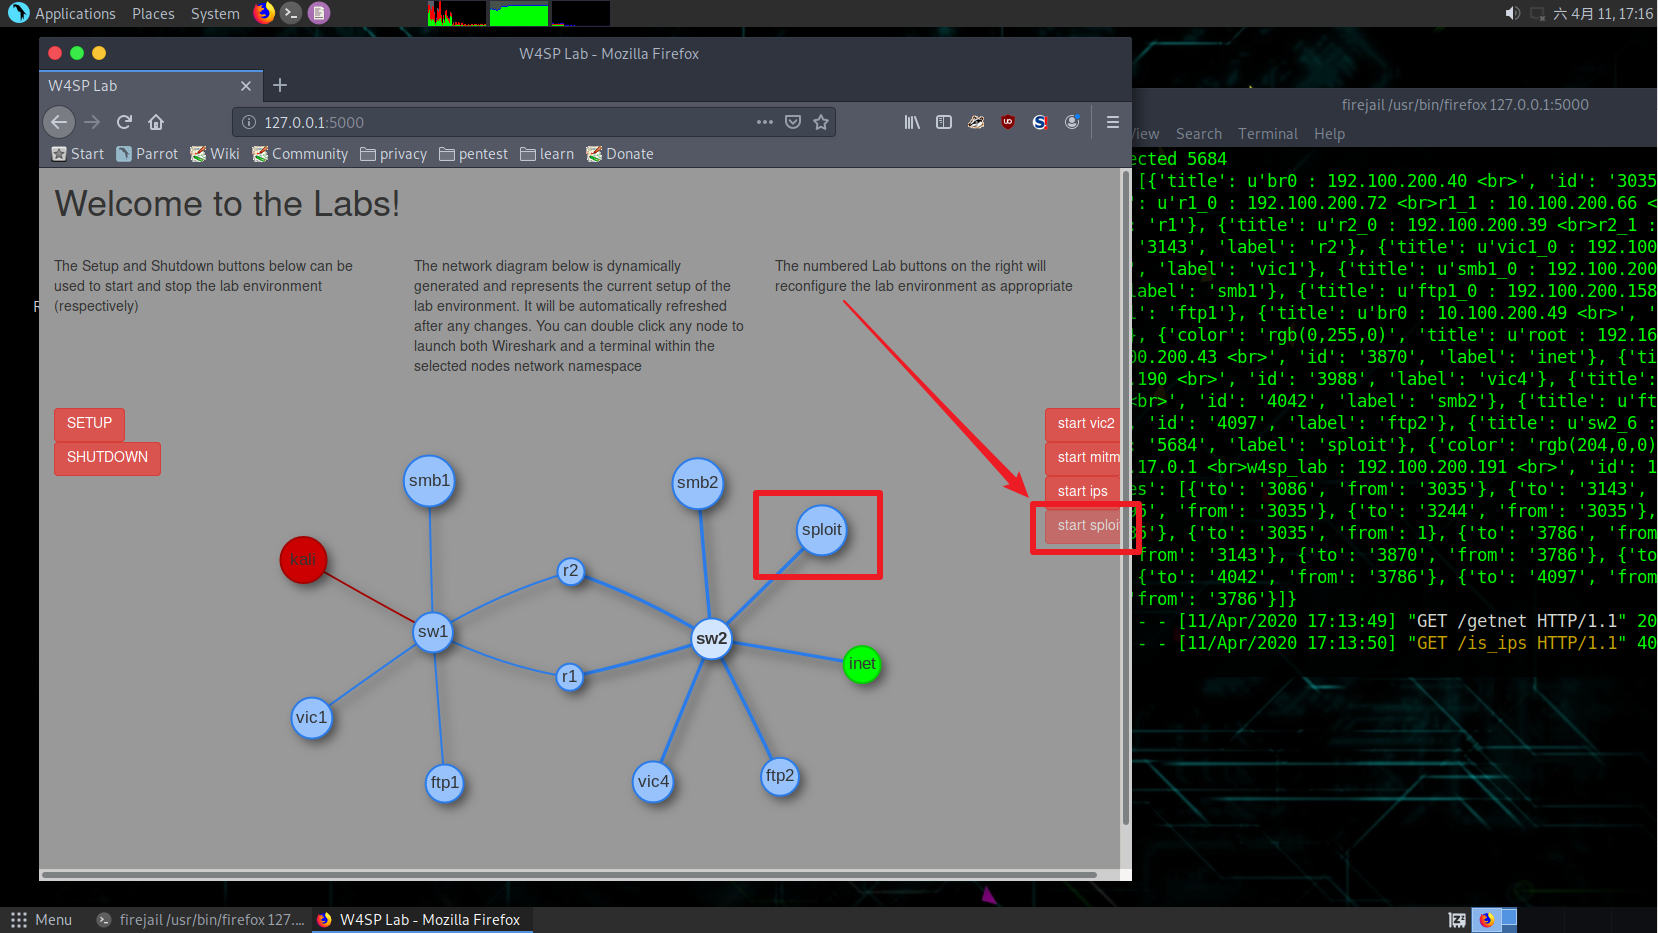Screen dimensions: 1658x933
Task: Click the clock and date display
Action: 1603,13
